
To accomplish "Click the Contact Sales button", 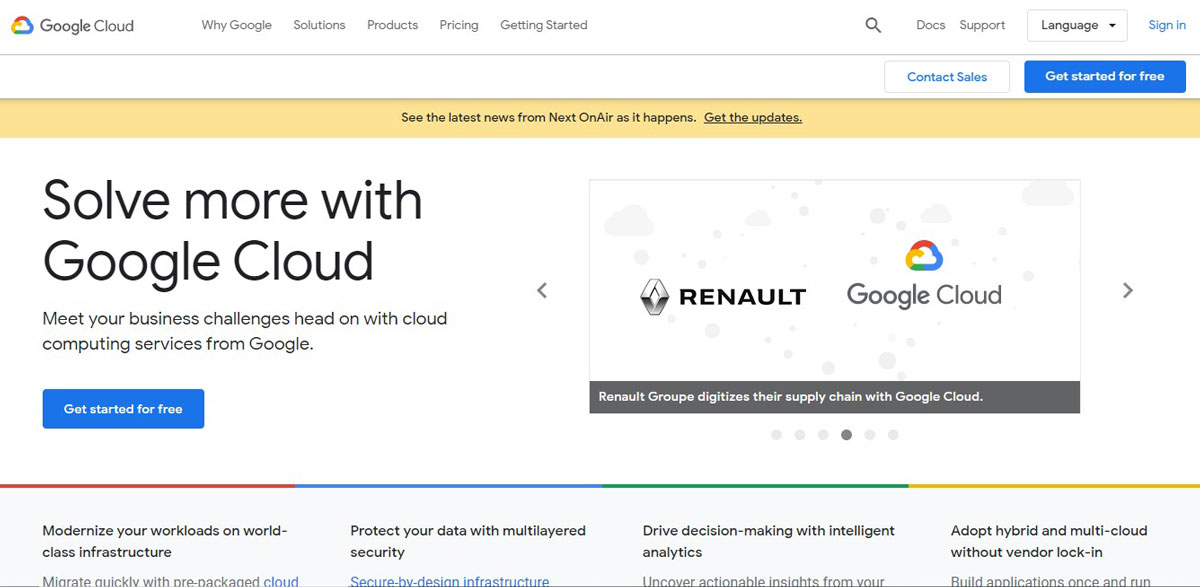I will pos(947,77).
